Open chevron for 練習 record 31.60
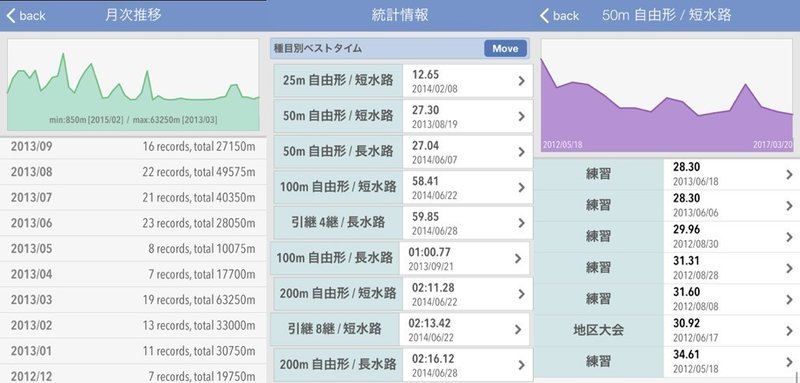Screen dimensions: 800x383 (x=790, y=299)
